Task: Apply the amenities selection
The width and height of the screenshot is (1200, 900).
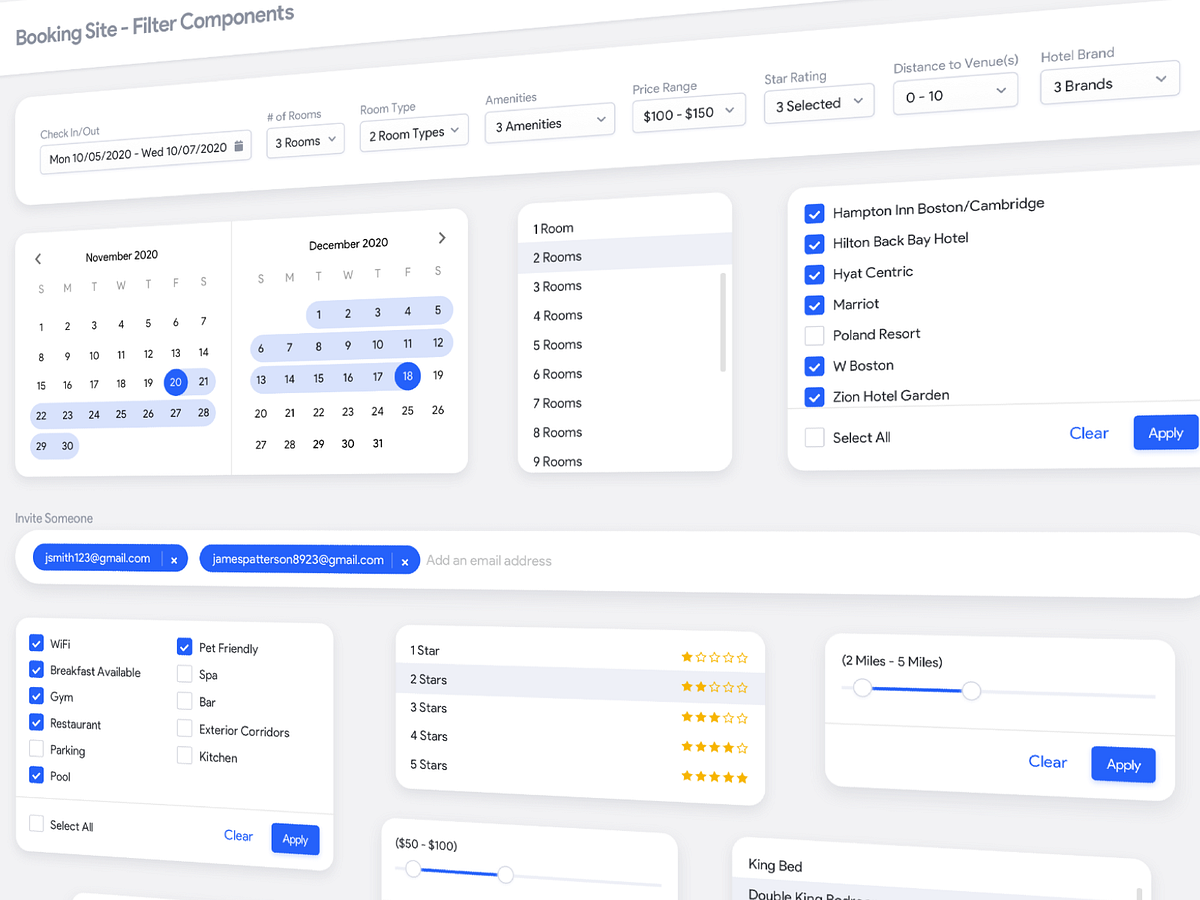Action: (295, 839)
